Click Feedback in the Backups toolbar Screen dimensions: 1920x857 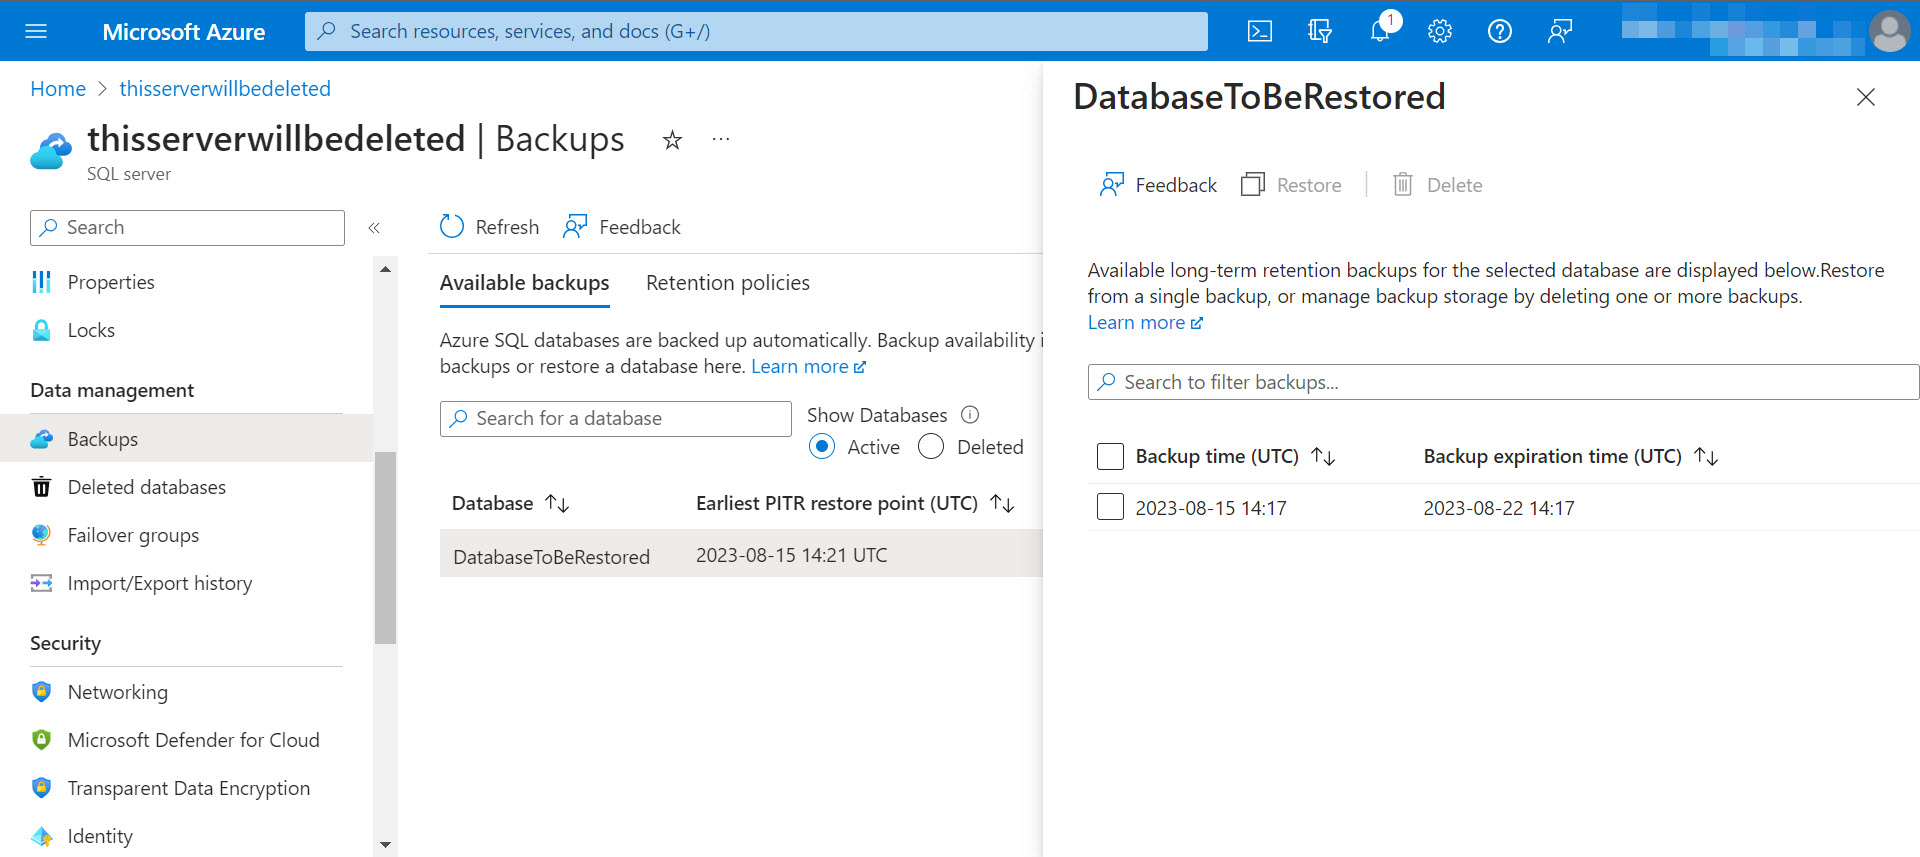(x=622, y=227)
